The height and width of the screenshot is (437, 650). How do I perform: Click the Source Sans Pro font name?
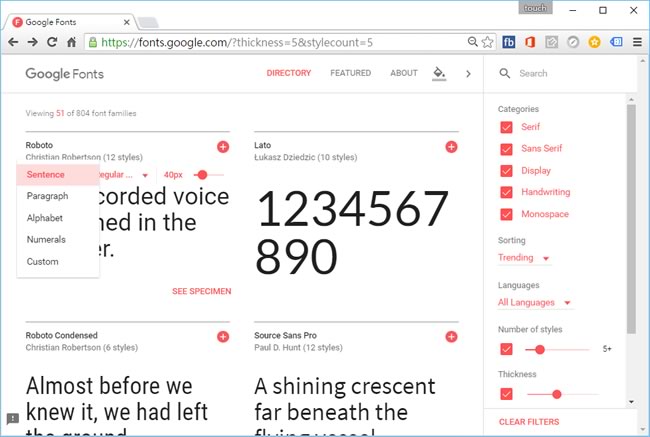click(285, 335)
